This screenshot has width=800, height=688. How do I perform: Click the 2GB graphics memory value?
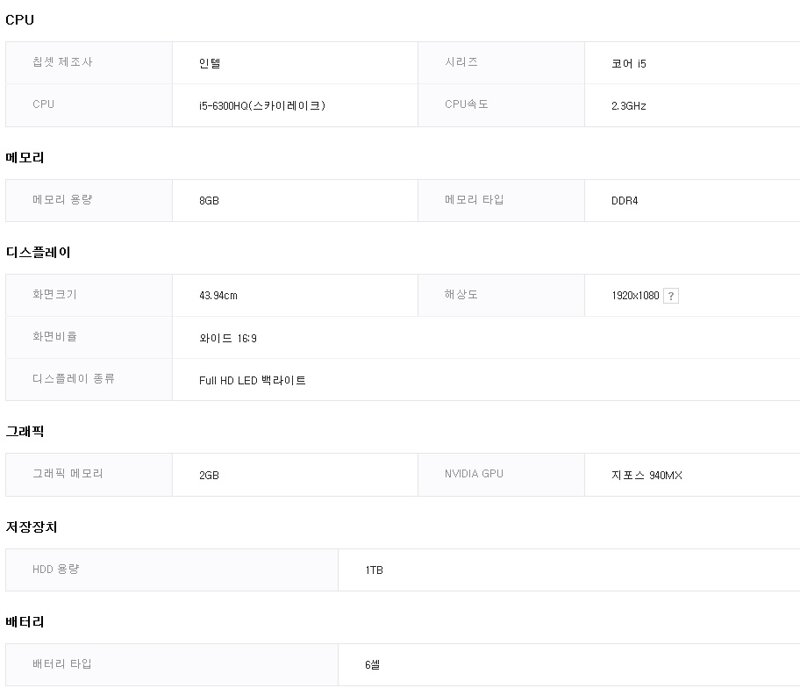[x=209, y=475]
